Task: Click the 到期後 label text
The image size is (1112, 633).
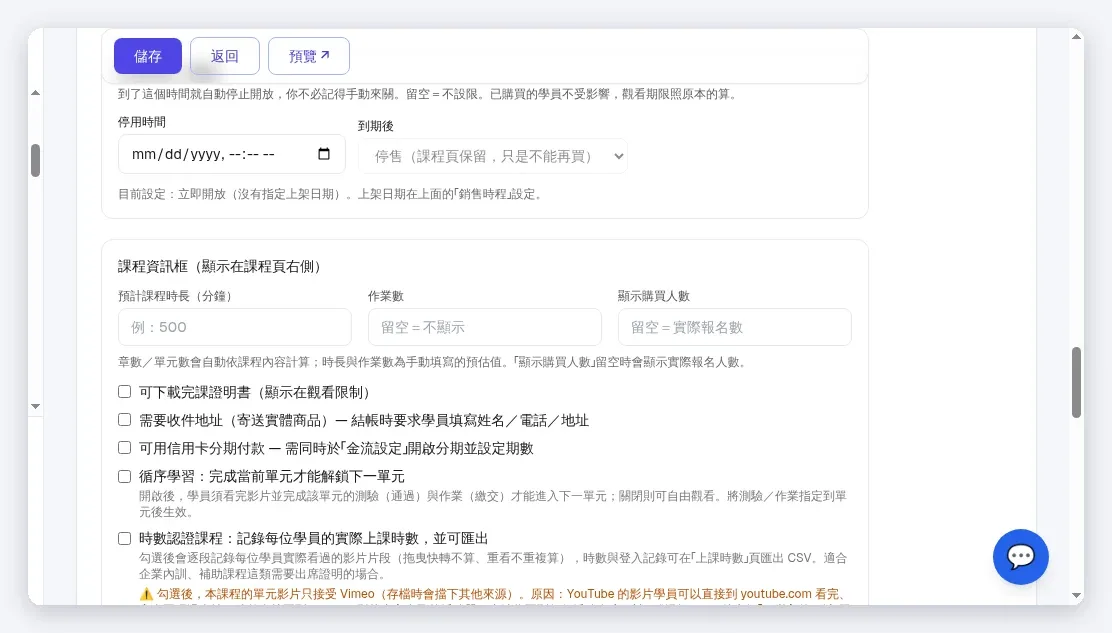Action: tap(376, 126)
